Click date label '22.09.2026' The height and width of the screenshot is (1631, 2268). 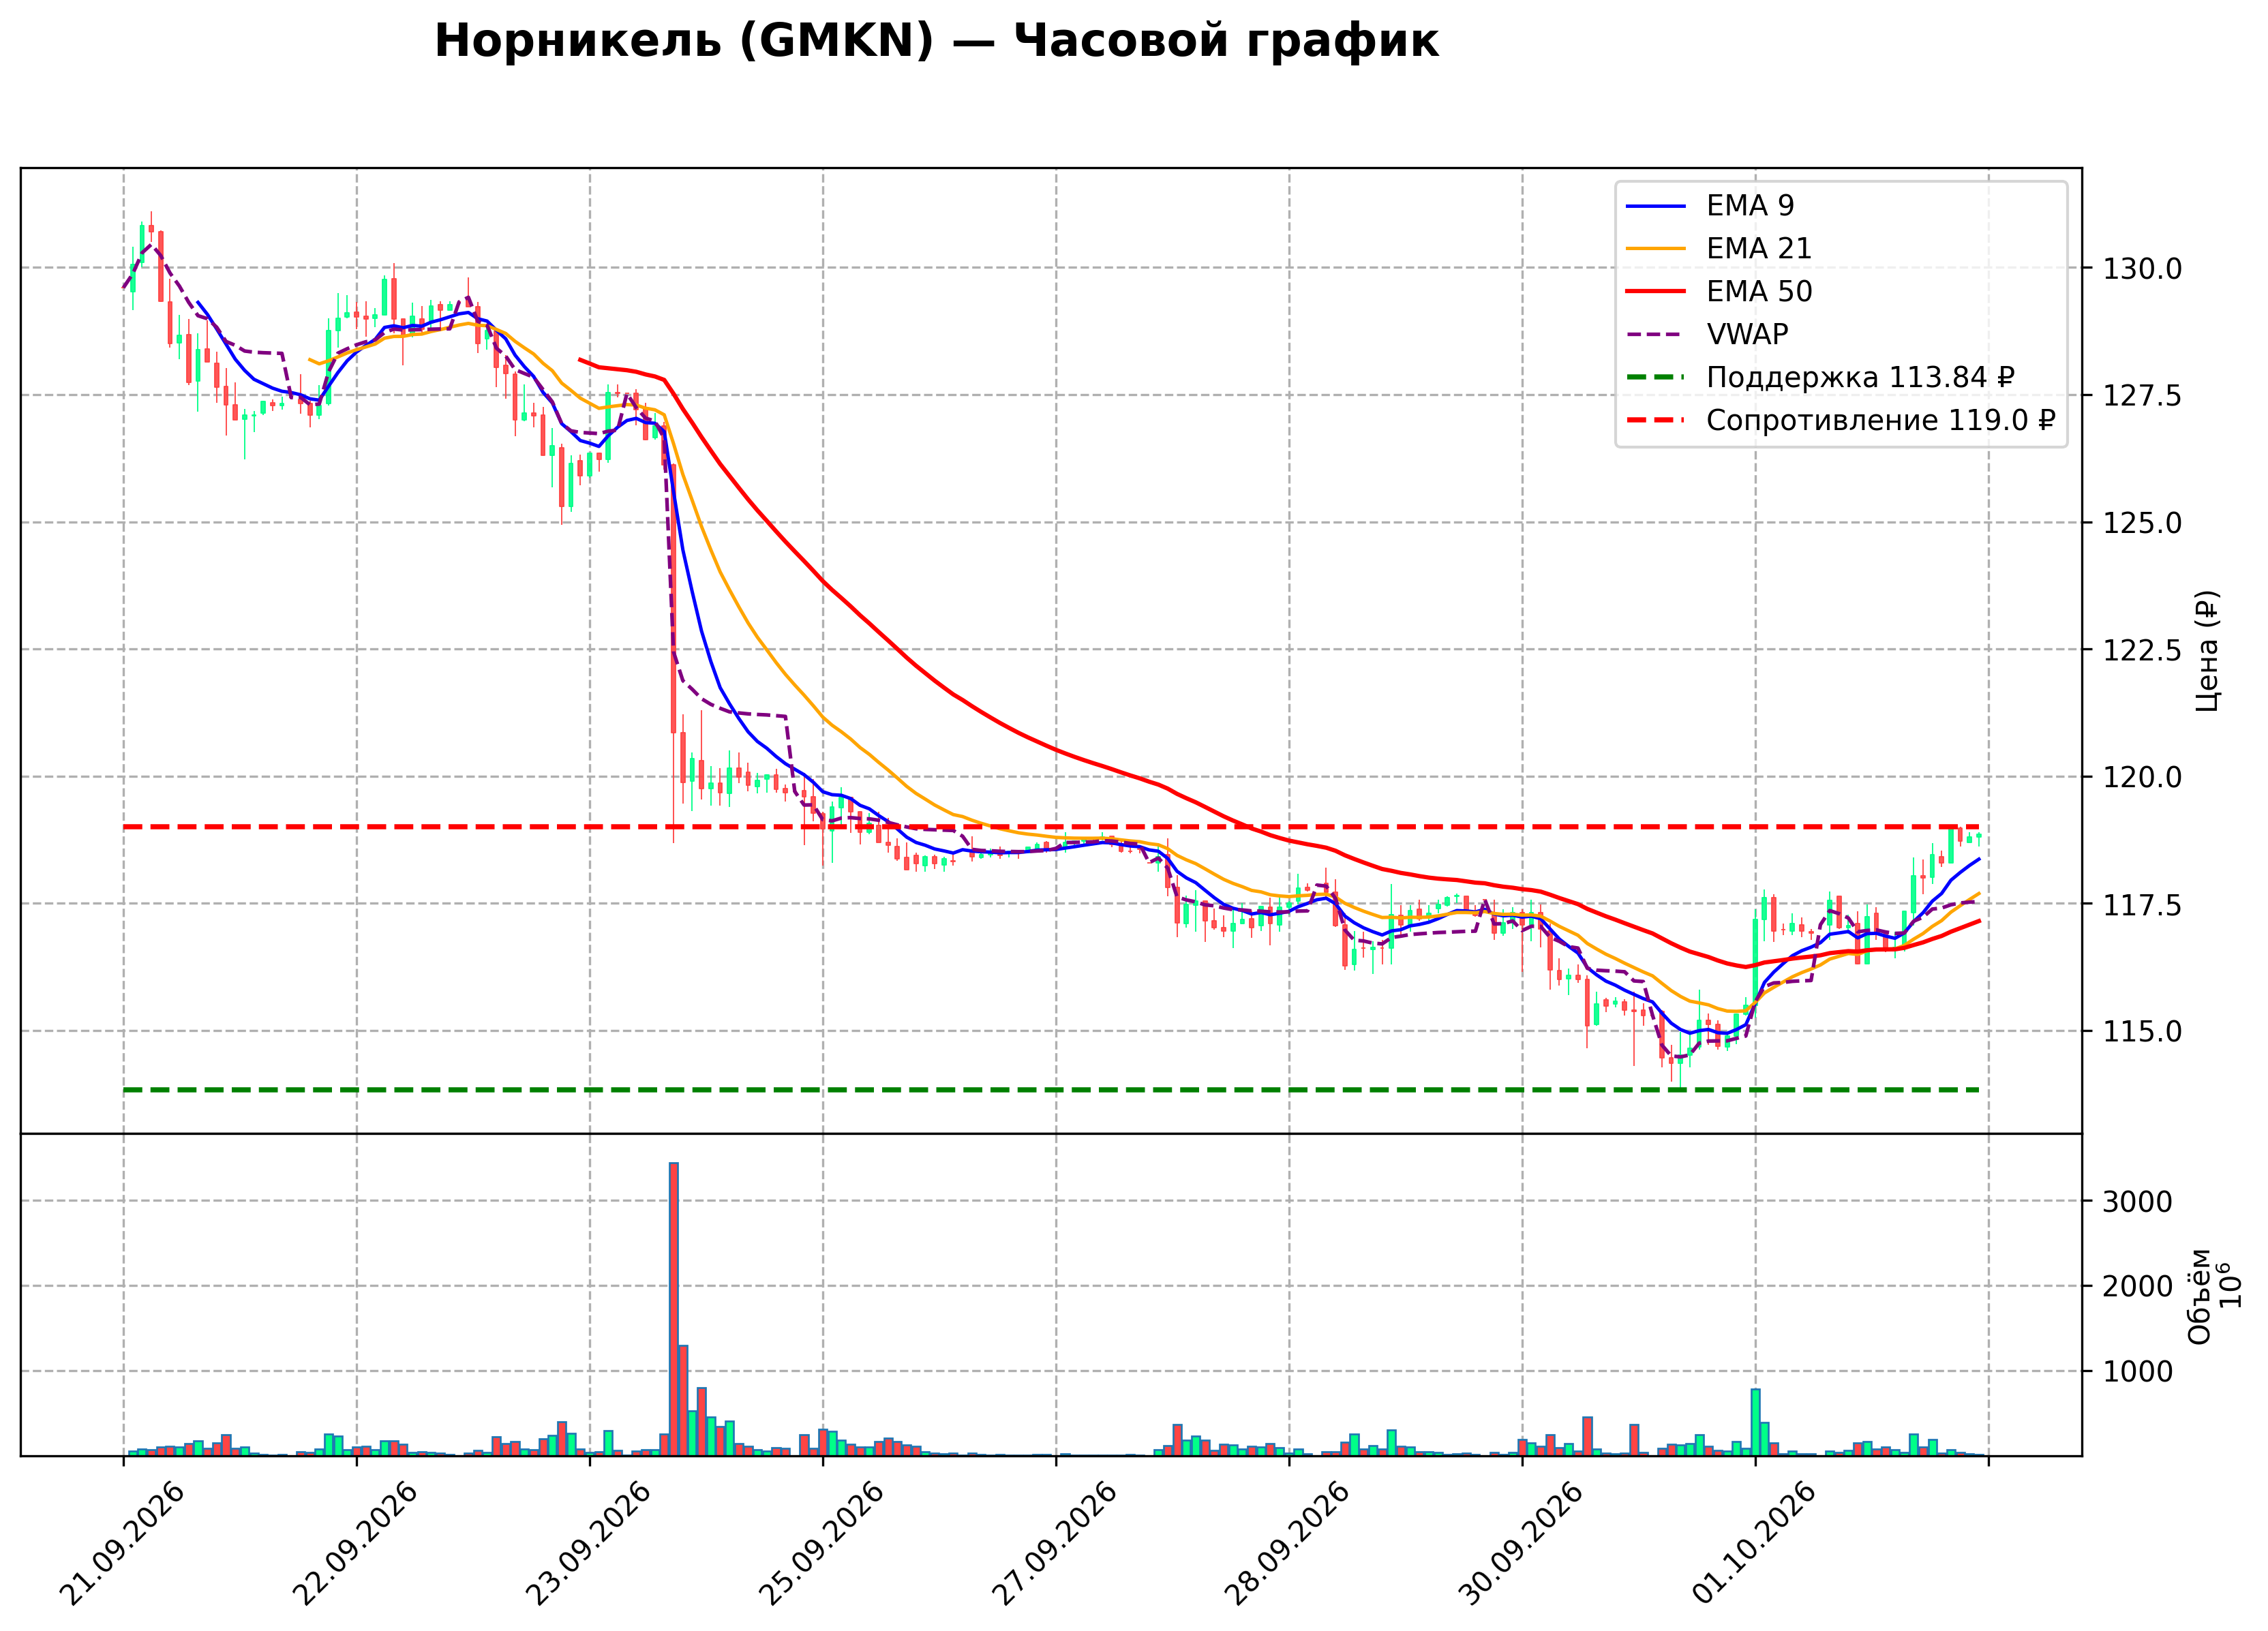355,1545
